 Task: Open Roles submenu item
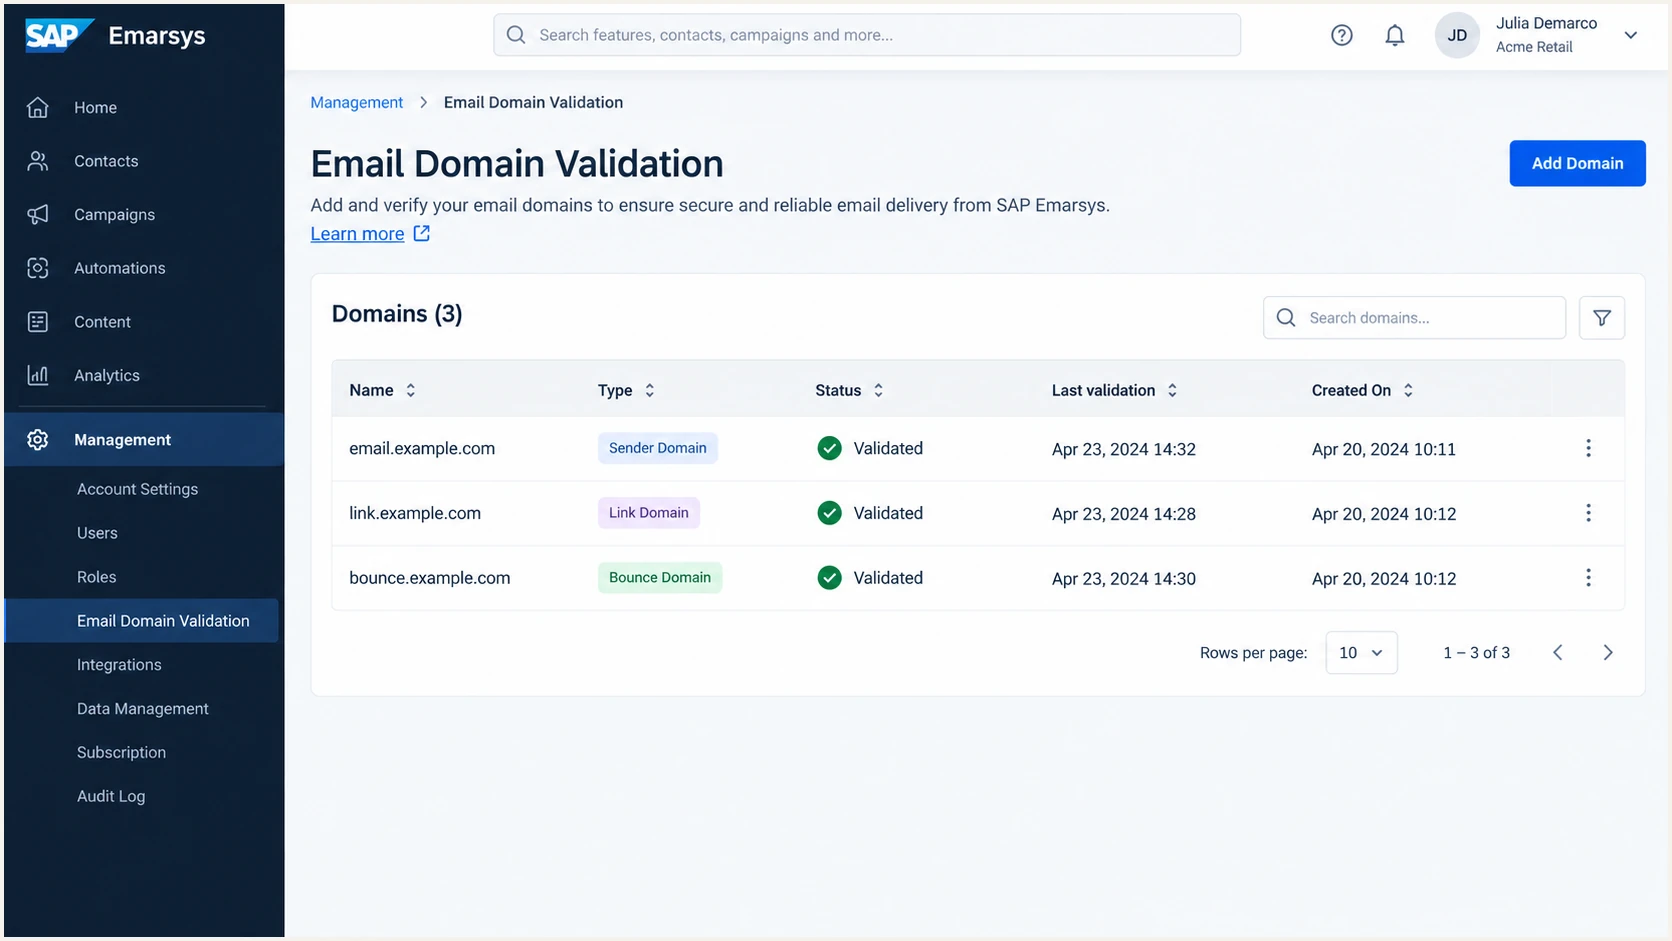click(x=96, y=577)
